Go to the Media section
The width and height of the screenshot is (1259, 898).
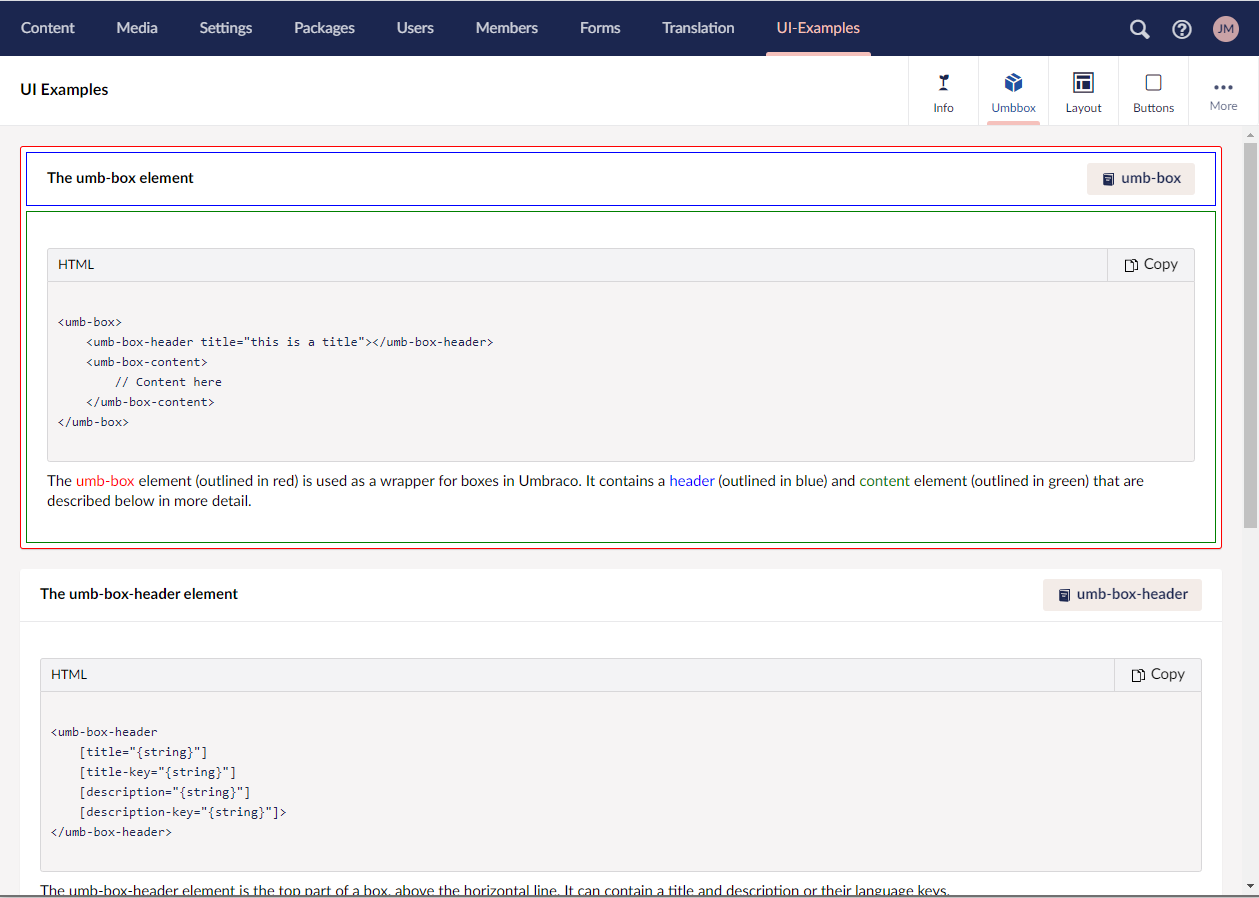click(x=137, y=28)
